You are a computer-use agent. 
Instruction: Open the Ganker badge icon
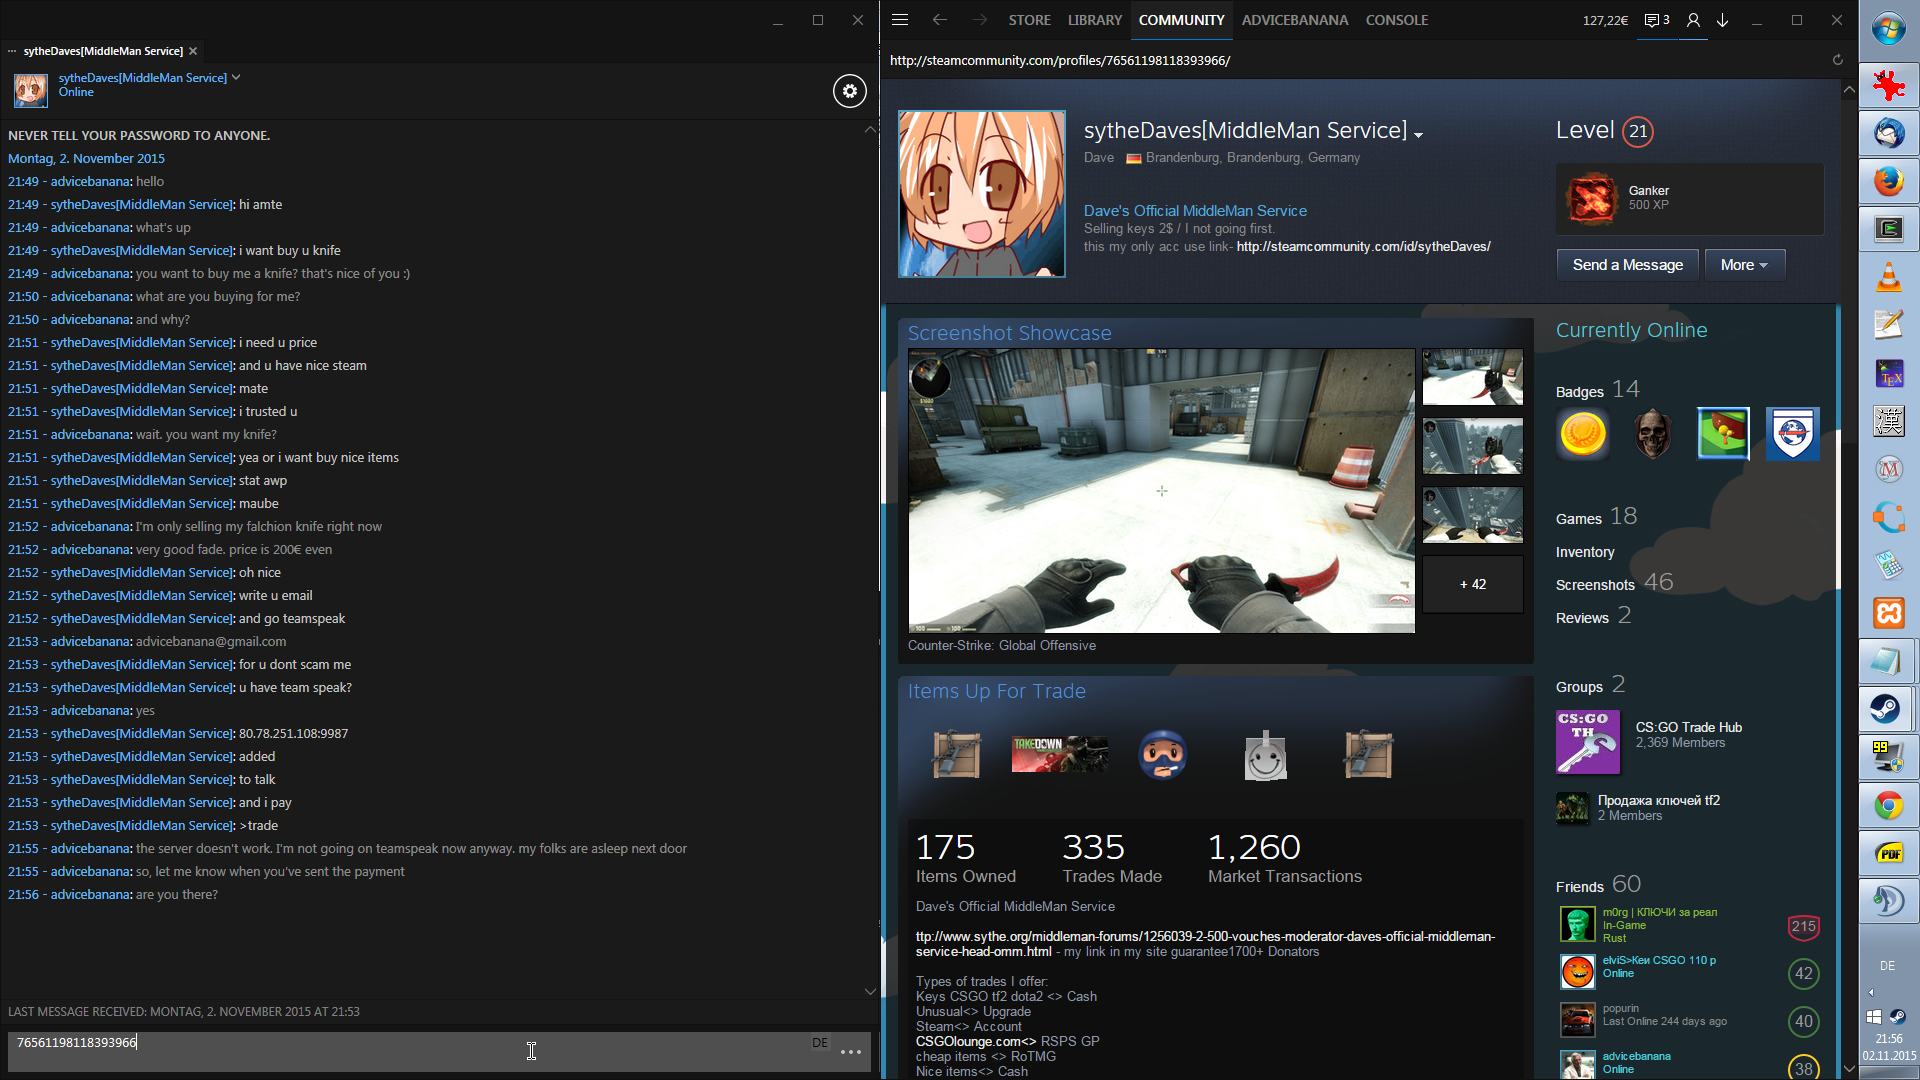tap(1591, 198)
